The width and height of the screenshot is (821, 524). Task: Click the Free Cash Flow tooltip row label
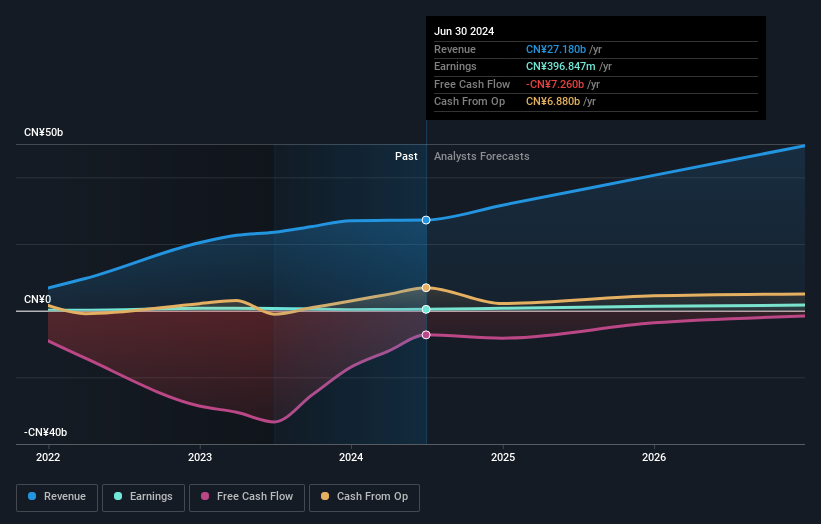pyautogui.click(x=472, y=84)
